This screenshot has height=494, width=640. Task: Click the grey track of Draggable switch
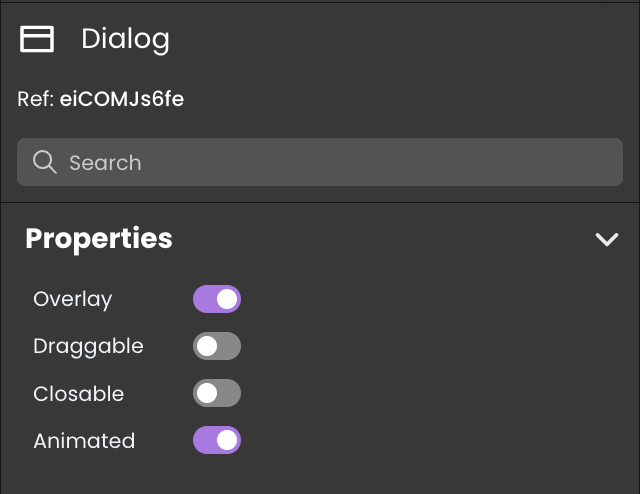coord(229,346)
